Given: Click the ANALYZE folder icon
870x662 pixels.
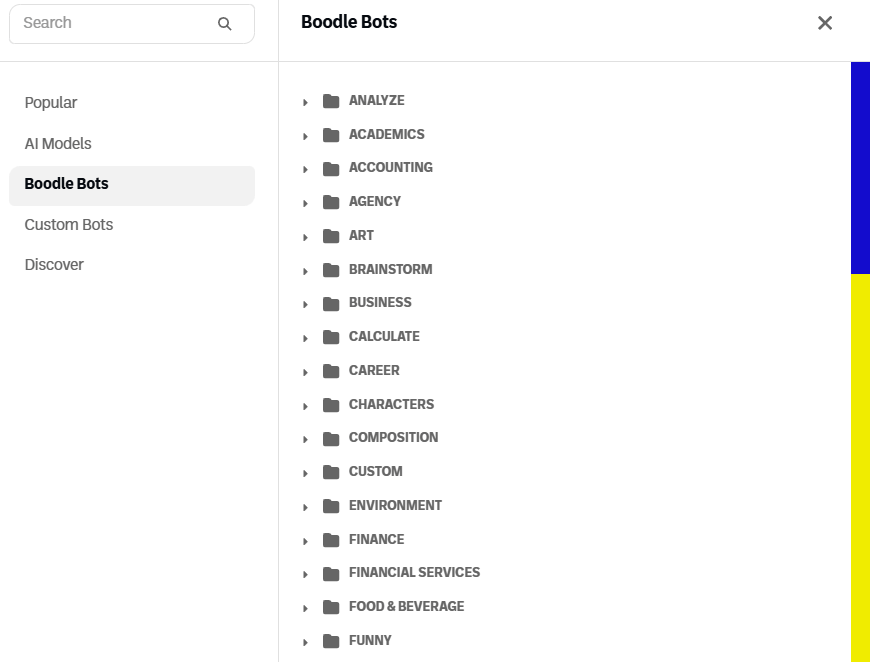Looking at the screenshot, I should pyautogui.click(x=331, y=101).
